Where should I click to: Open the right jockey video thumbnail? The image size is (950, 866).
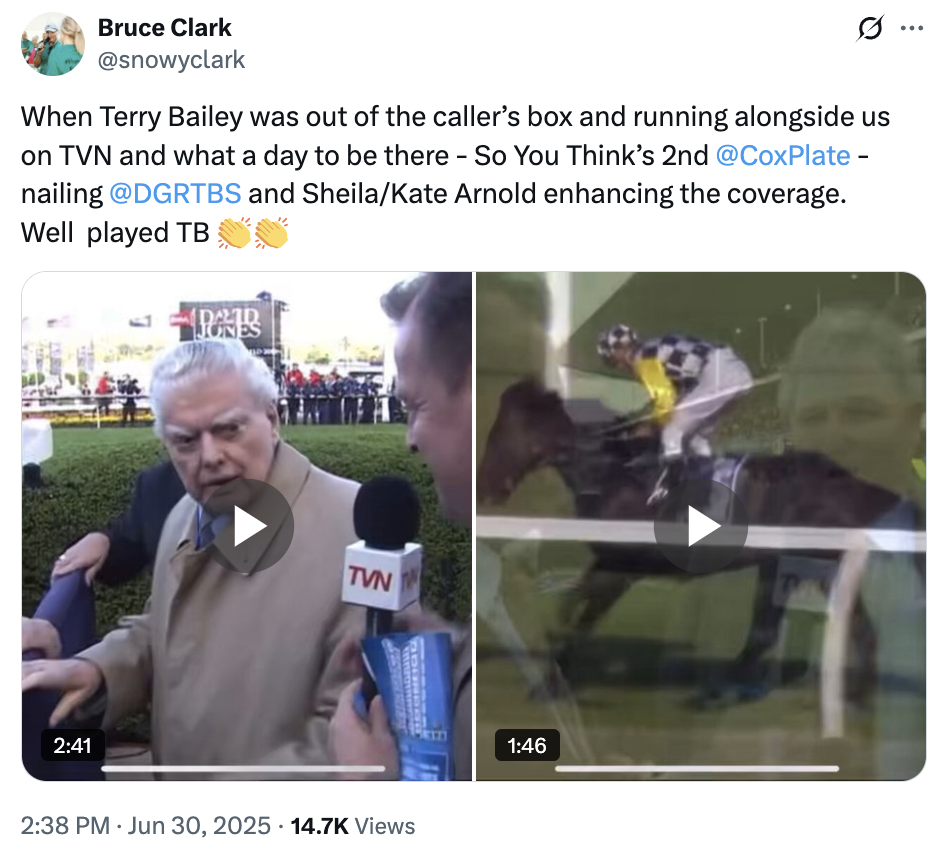click(x=701, y=526)
